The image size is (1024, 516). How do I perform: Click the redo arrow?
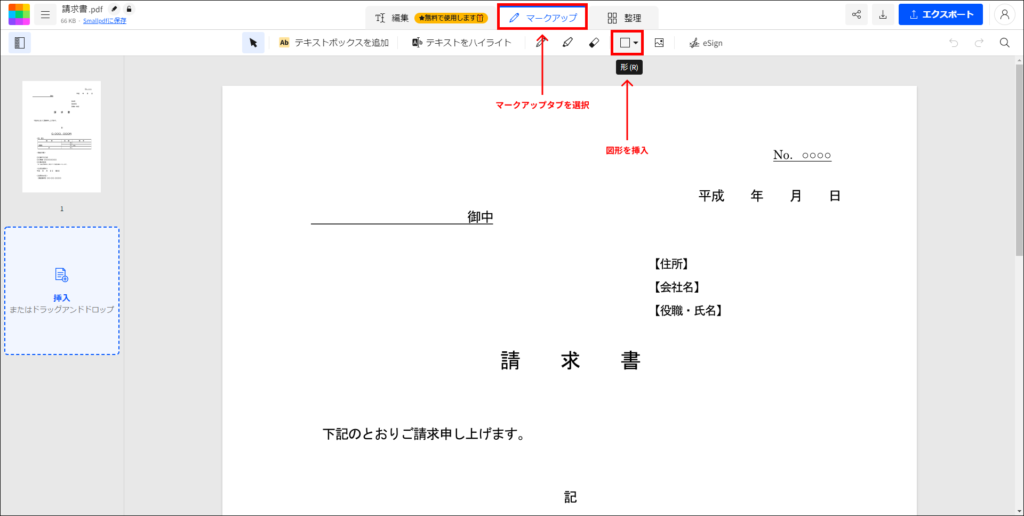(979, 42)
